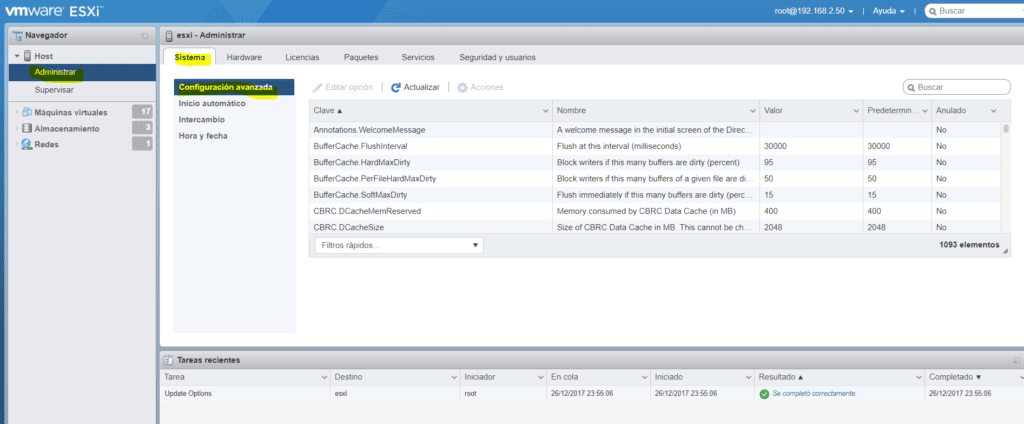This screenshot has height=424, width=1024.
Task: Select the Annotations.WelcomeMessage row
Action: [x=655, y=130]
